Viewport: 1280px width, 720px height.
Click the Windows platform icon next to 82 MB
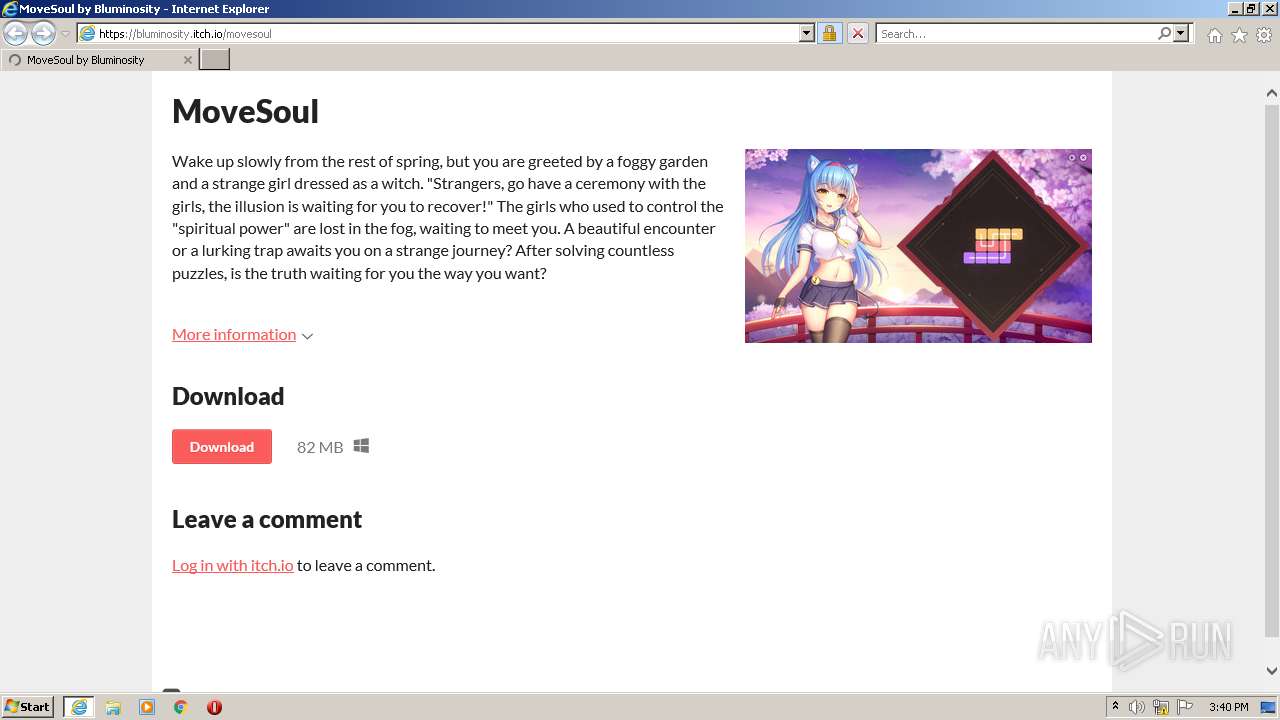(x=361, y=446)
